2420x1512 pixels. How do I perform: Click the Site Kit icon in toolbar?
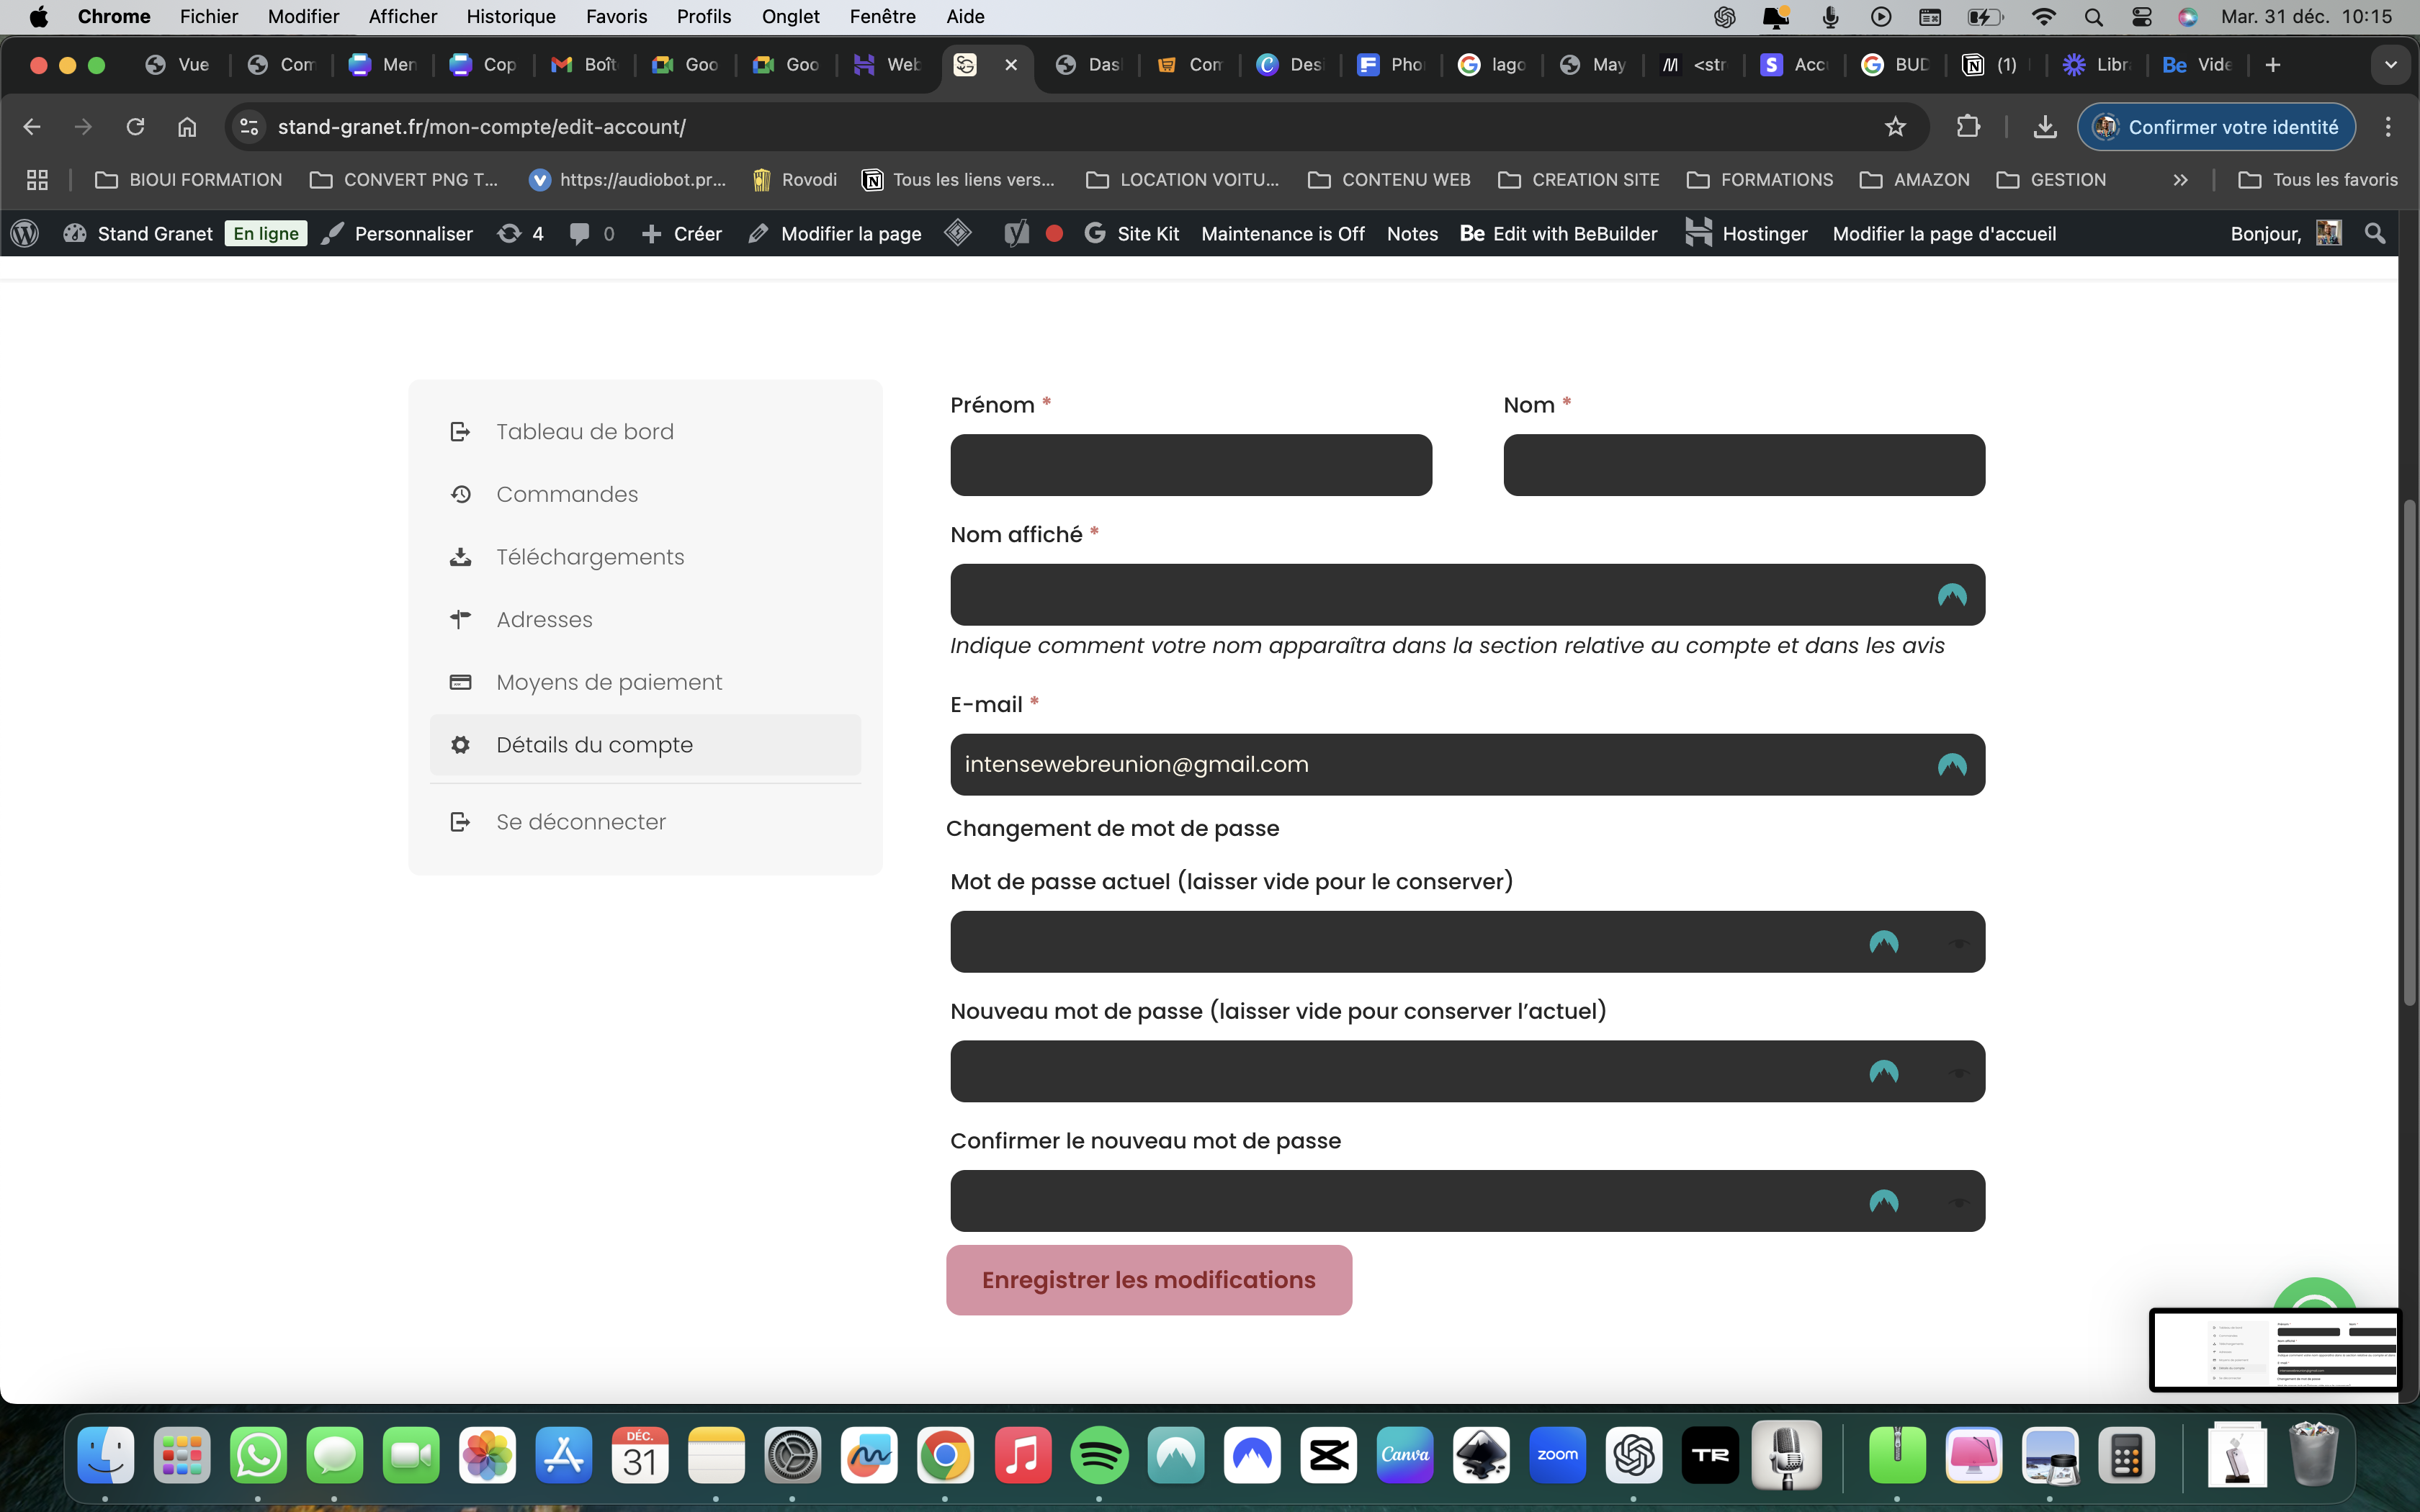tap(1094, 232)
